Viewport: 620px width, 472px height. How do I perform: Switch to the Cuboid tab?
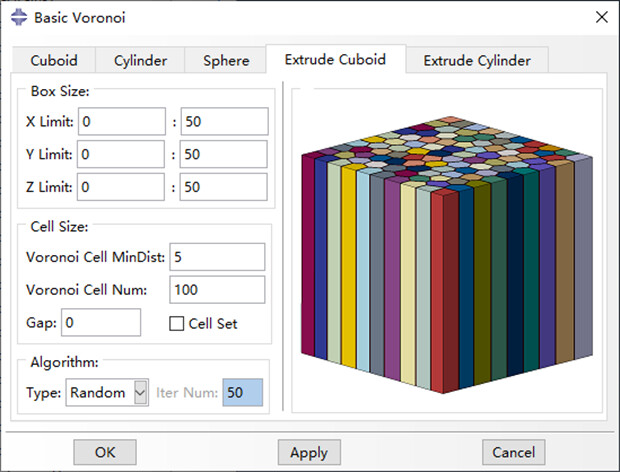[x=54, y=60]
